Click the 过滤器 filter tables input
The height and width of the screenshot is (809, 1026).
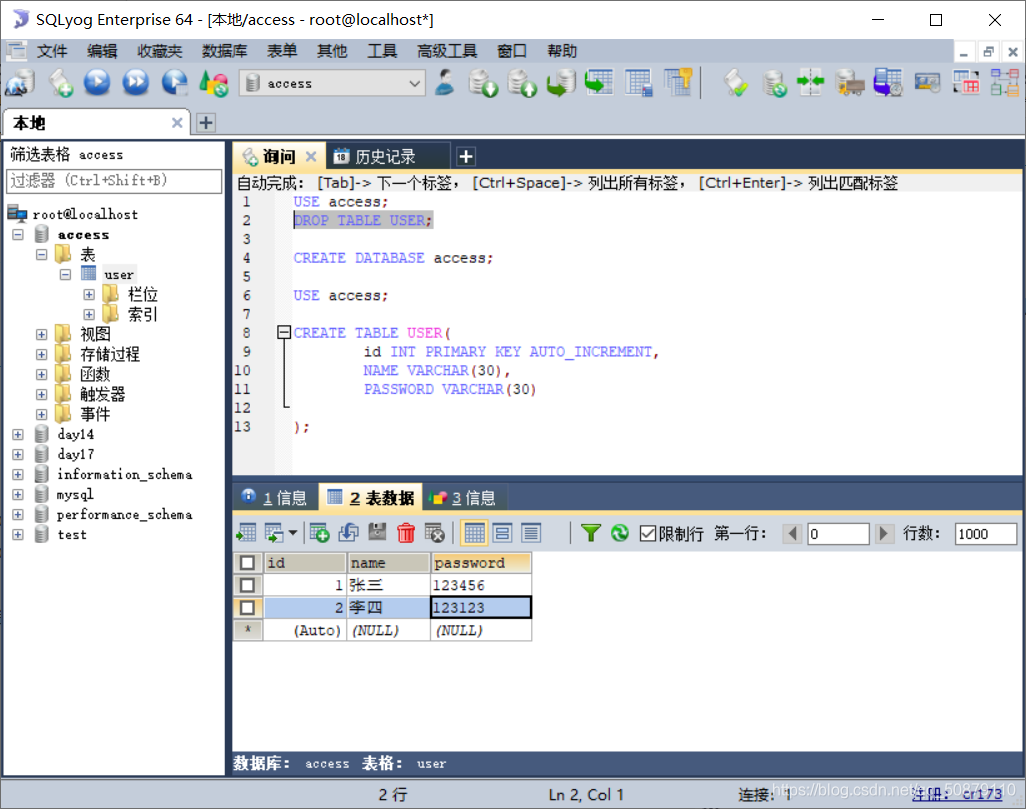[x=114, y=181]
